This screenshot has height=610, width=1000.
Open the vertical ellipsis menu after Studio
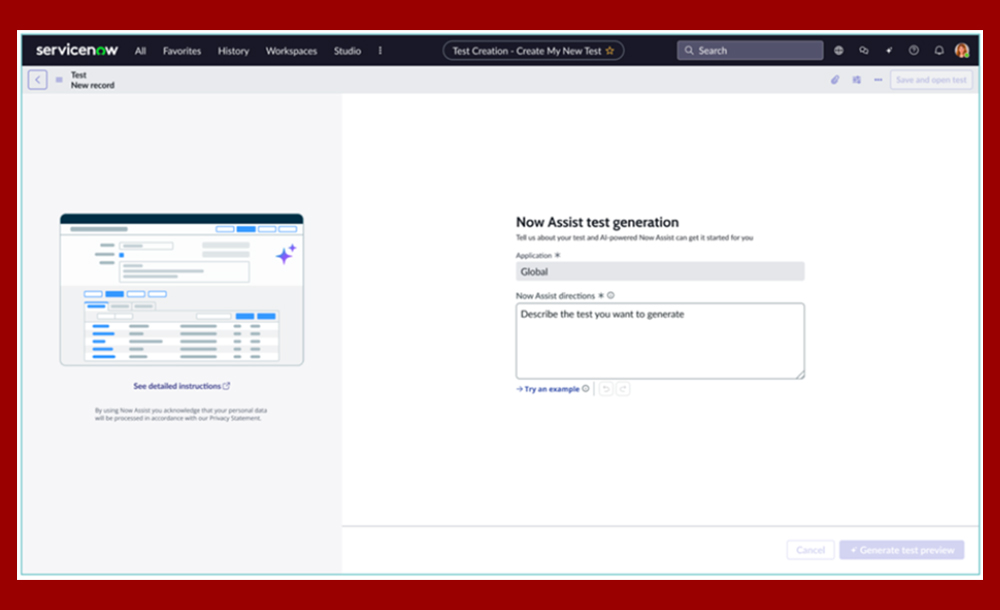point(378,50)
